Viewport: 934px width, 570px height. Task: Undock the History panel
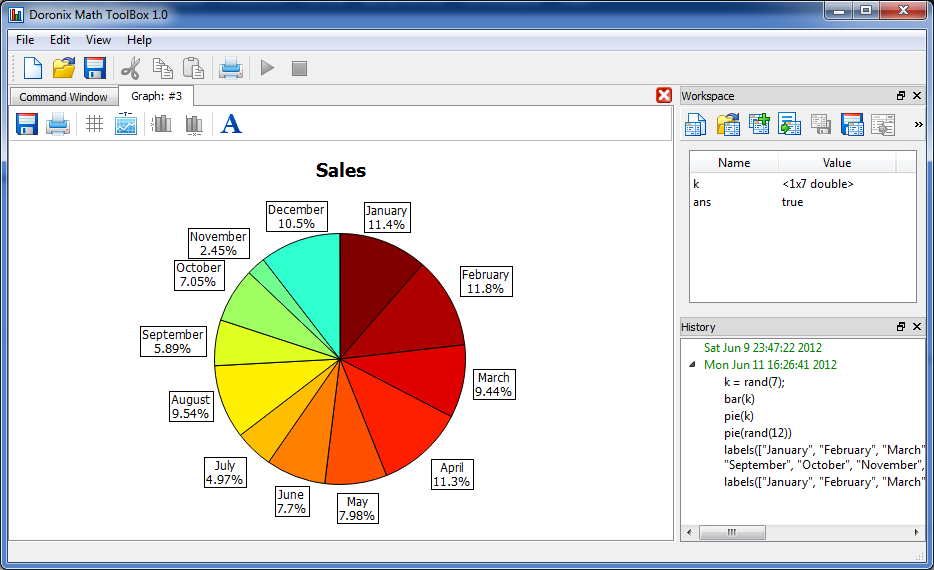point(901,326)
